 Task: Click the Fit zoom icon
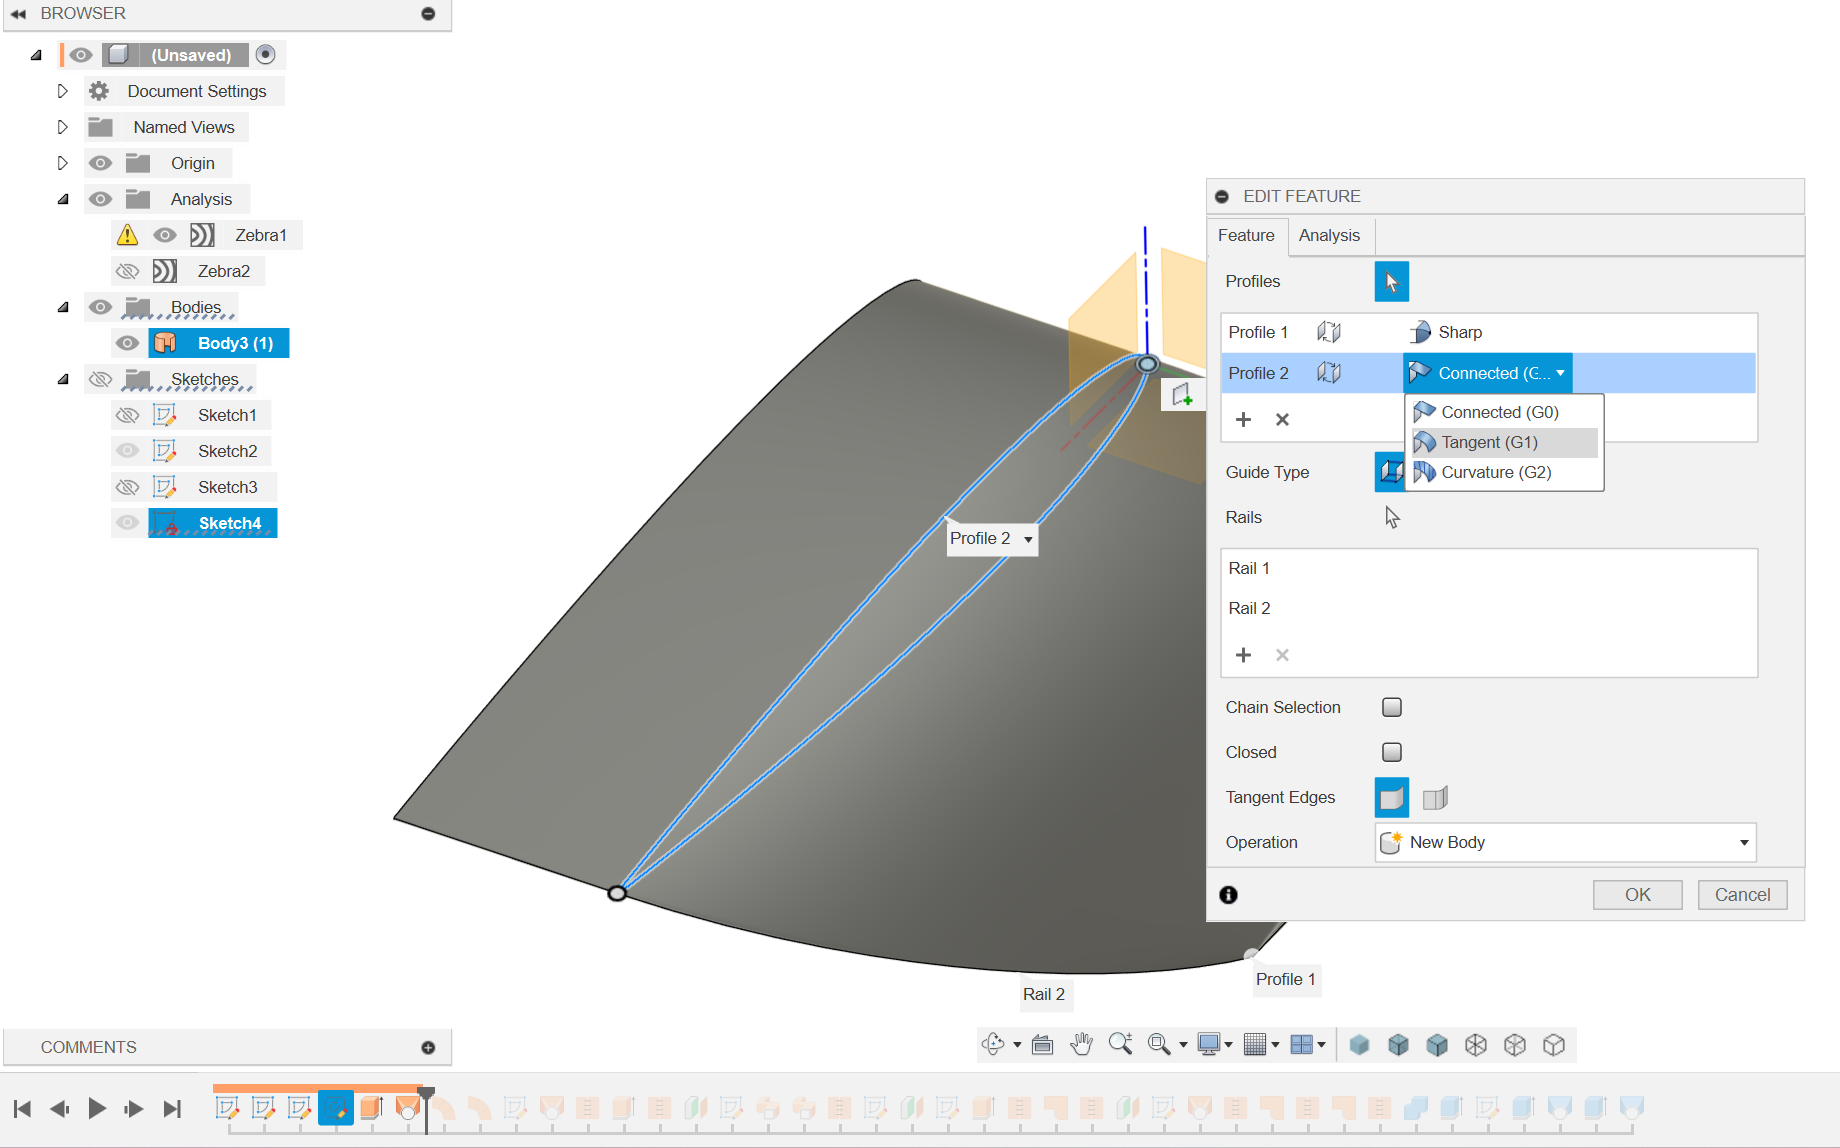pyautogui.click(x=1158, y=1044)
